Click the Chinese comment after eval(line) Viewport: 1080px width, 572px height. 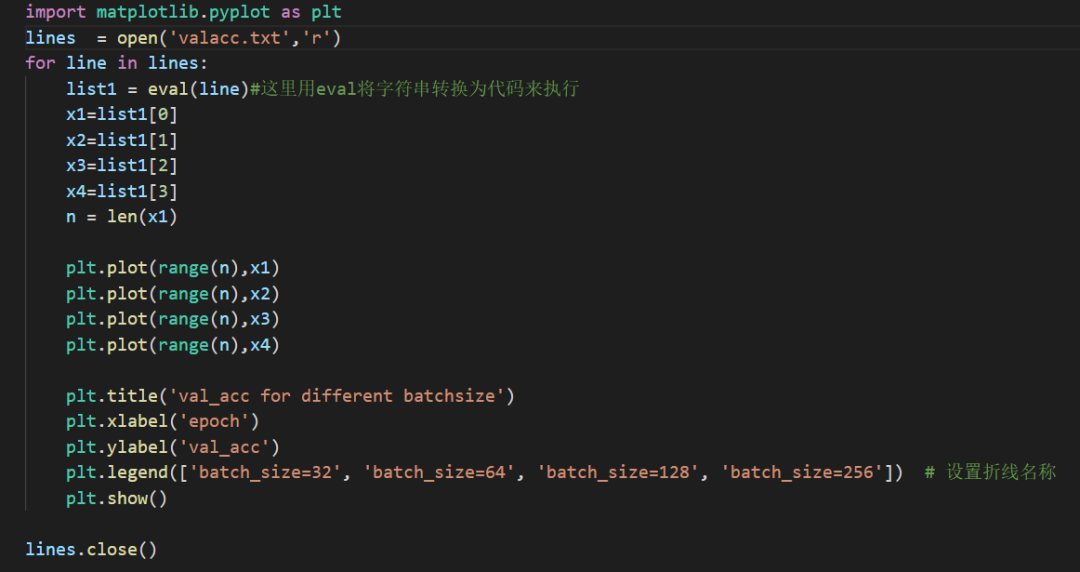(x=415, y=89)
